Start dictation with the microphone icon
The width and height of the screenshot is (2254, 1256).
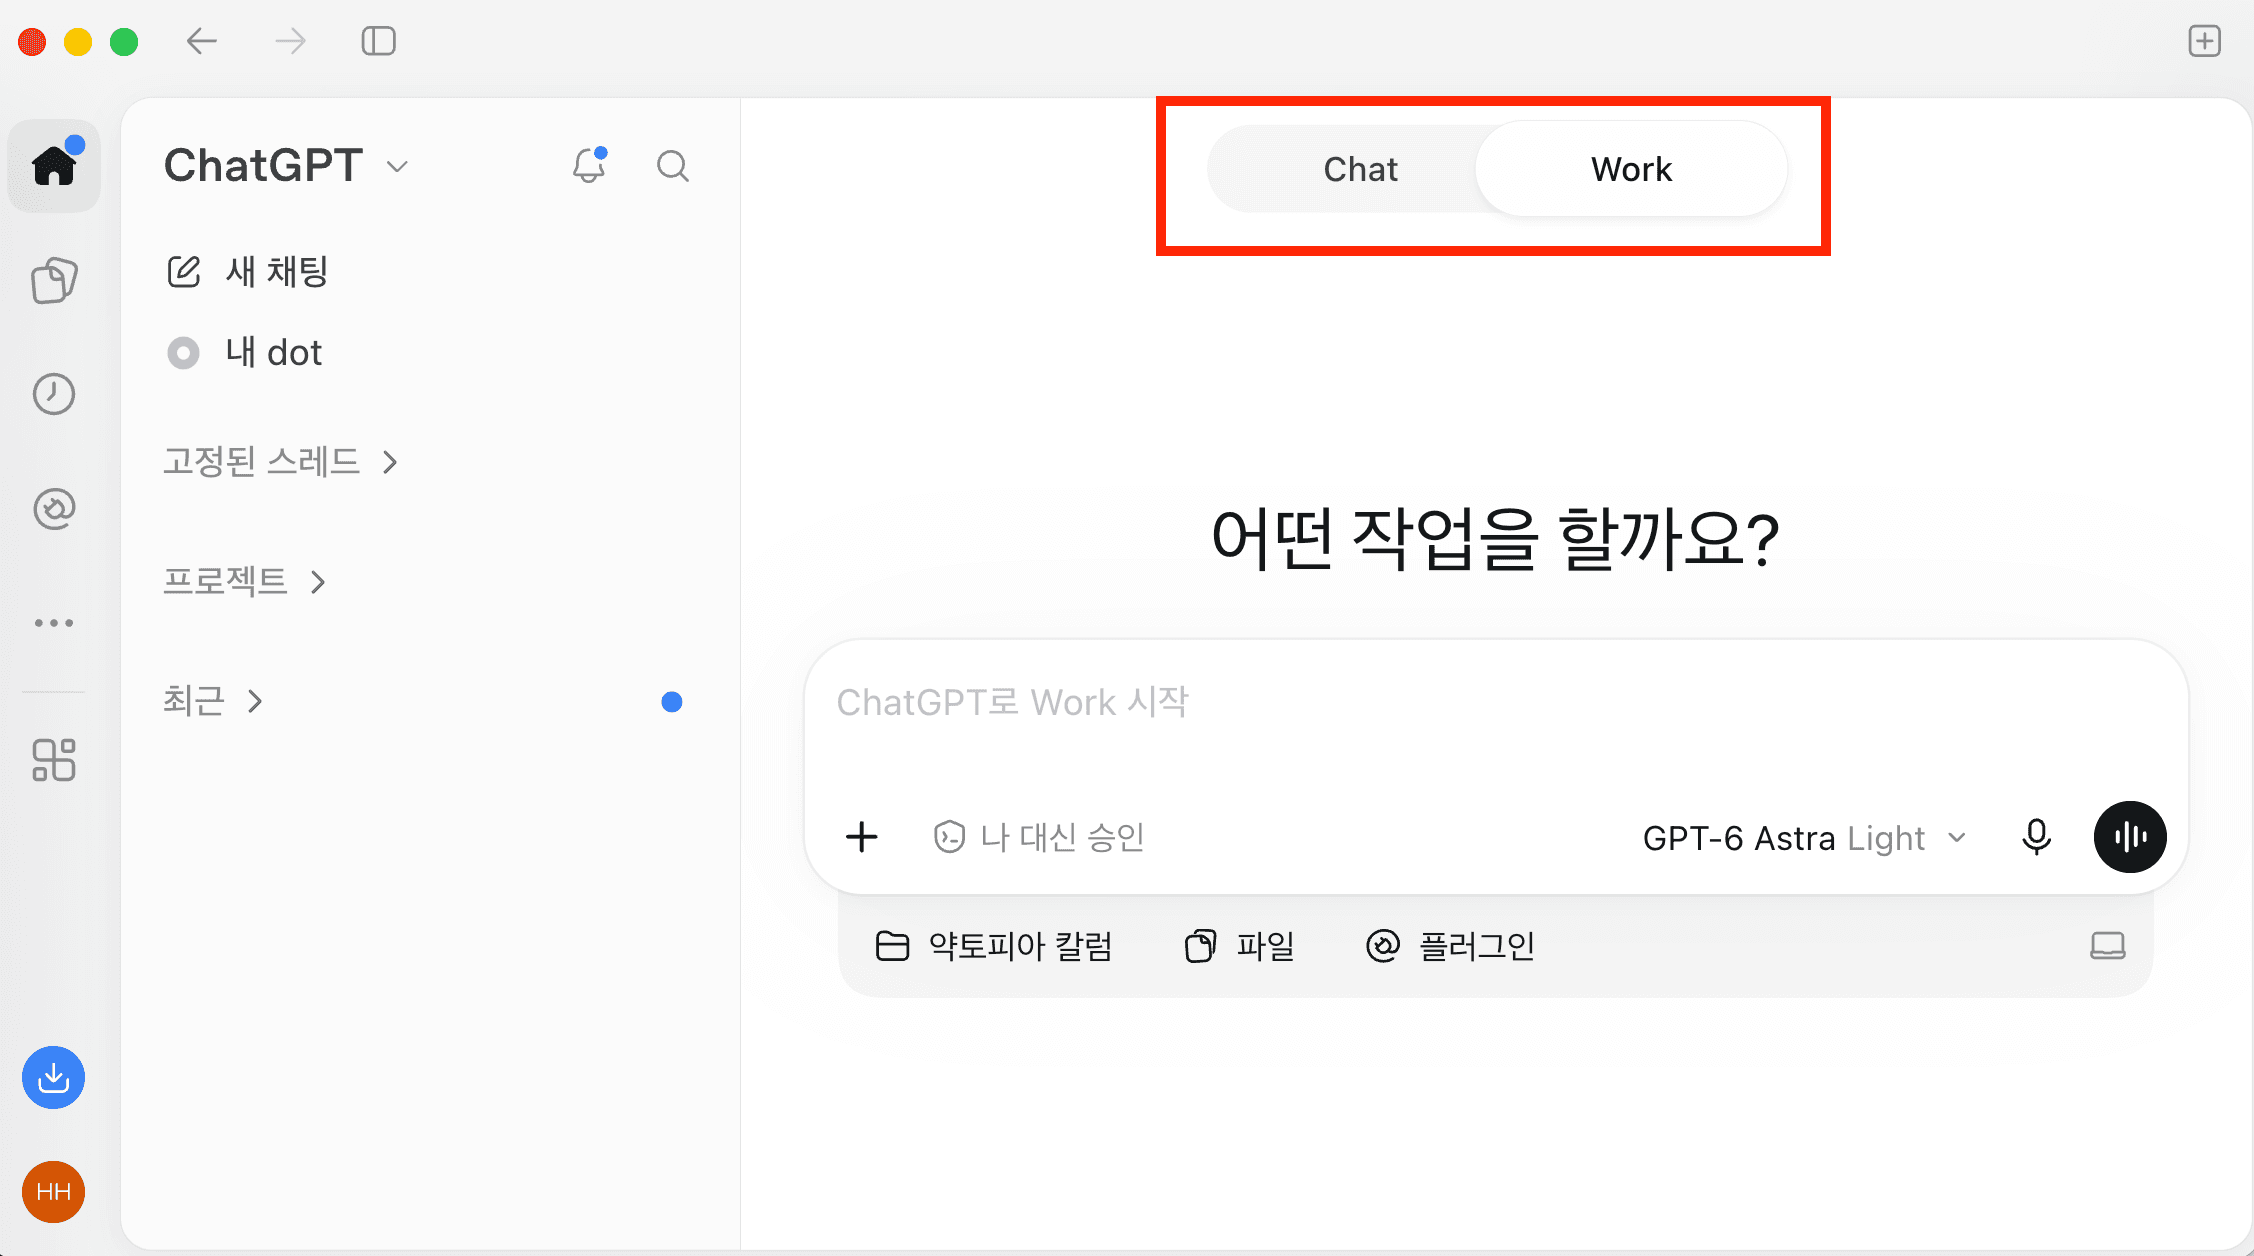pyautogui.click(x=2037, y=837)
